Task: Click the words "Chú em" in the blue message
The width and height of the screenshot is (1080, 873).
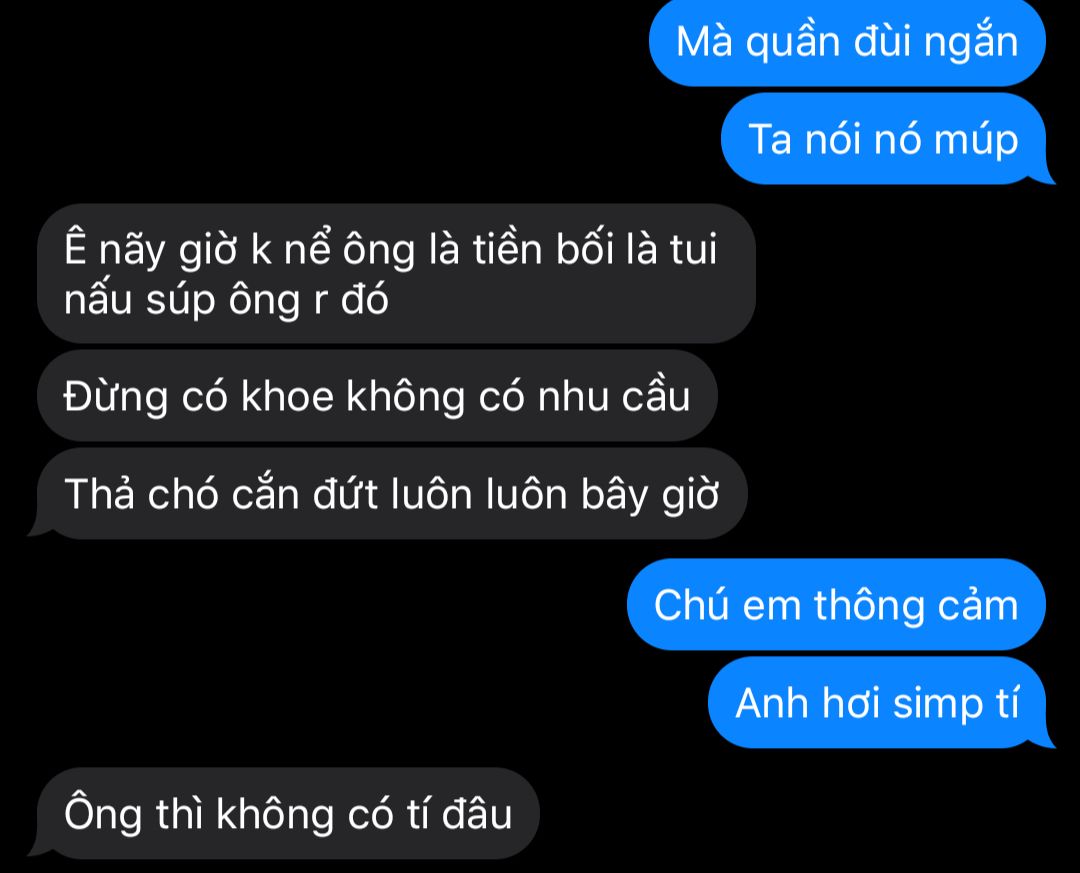Action: click(727, 605)
